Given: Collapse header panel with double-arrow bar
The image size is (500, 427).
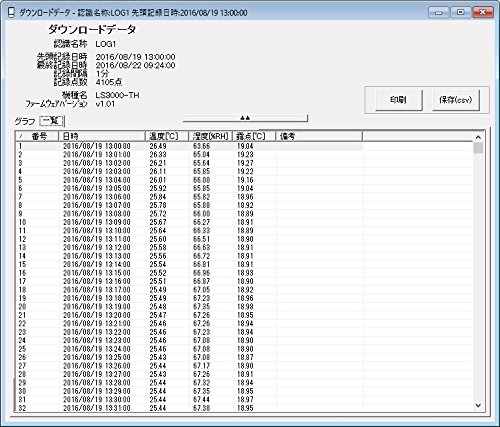Looking at the screenshot, I should click(x=245, y=118).
